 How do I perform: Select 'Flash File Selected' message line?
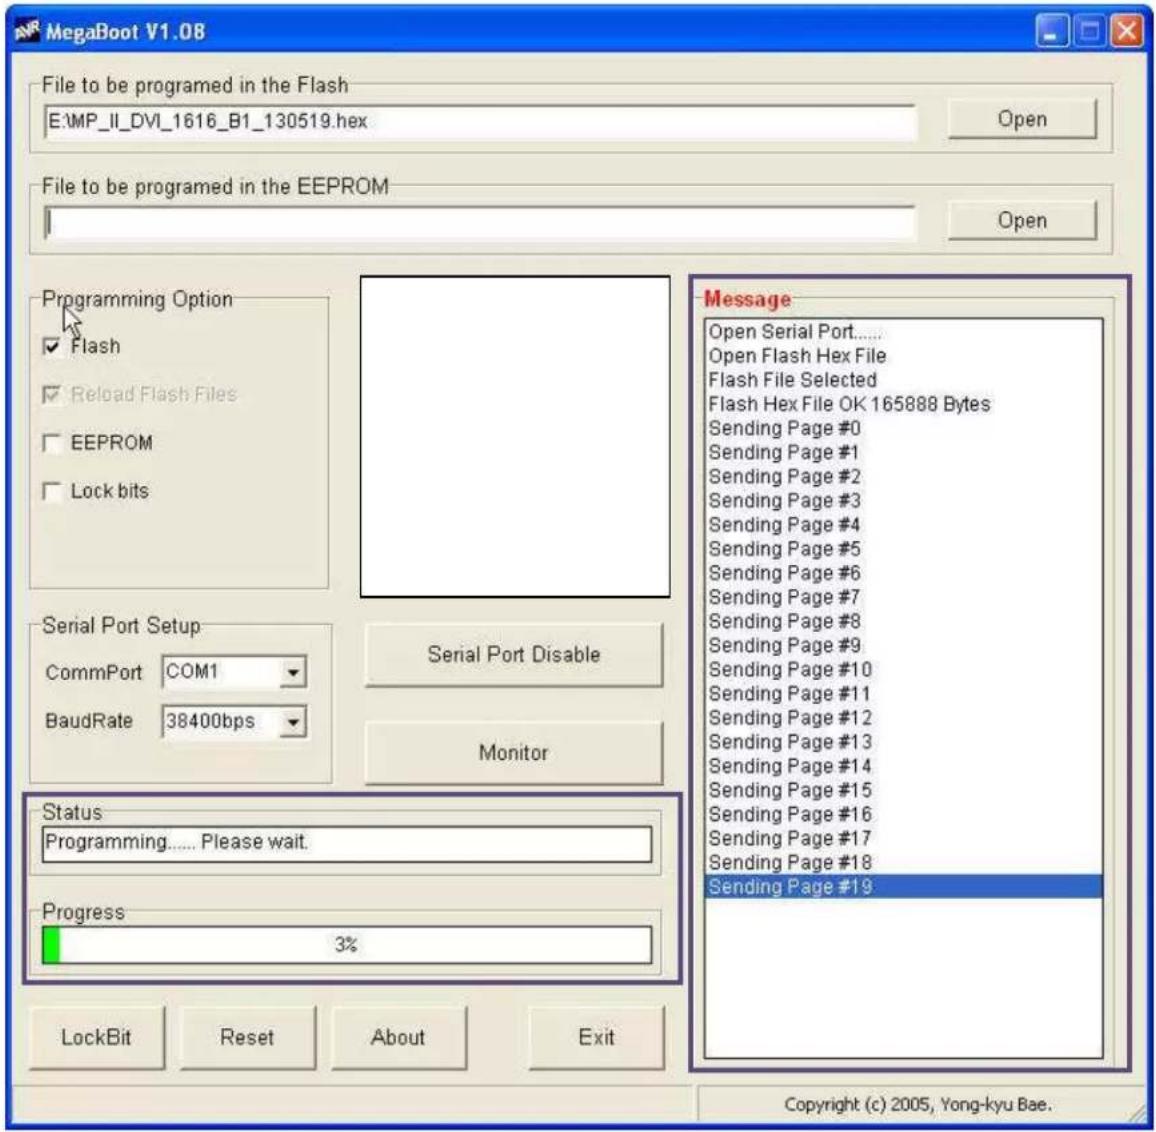pos(902,380)
